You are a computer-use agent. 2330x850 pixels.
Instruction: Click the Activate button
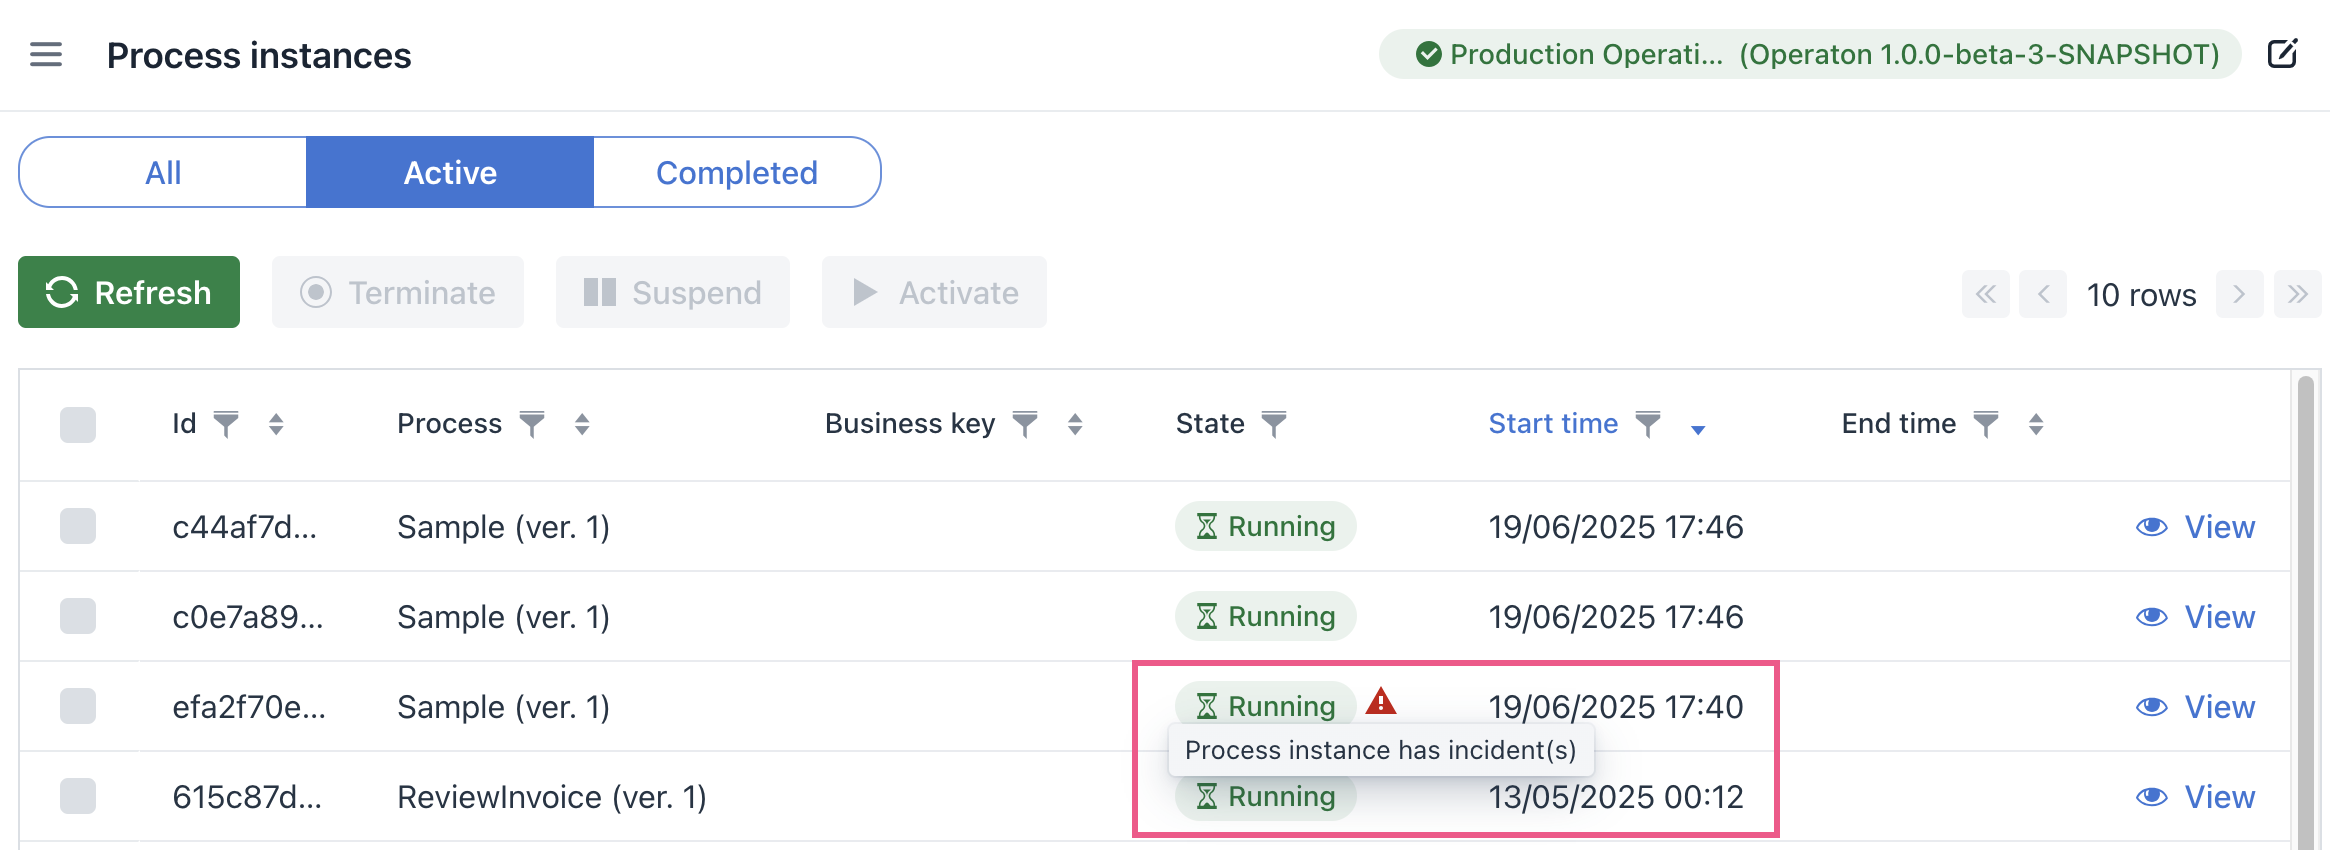(x=934, y=292)
